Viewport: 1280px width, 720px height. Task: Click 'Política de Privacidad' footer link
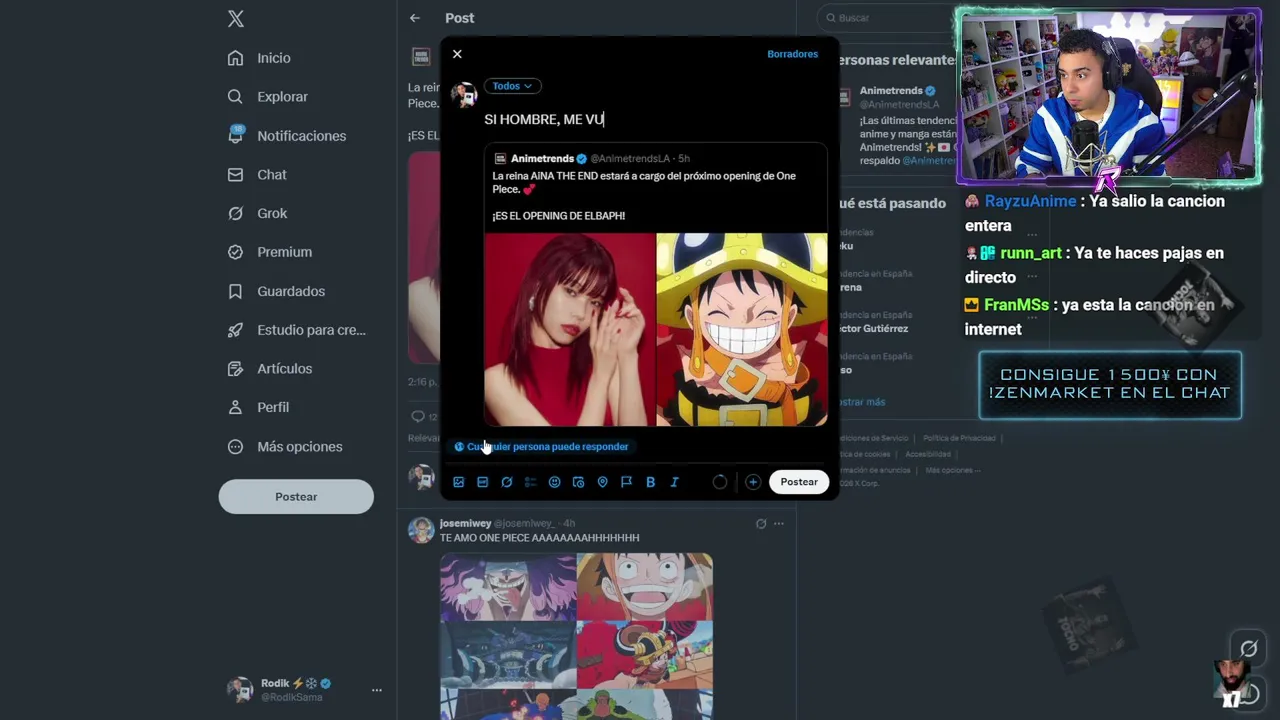pos(958,438)
